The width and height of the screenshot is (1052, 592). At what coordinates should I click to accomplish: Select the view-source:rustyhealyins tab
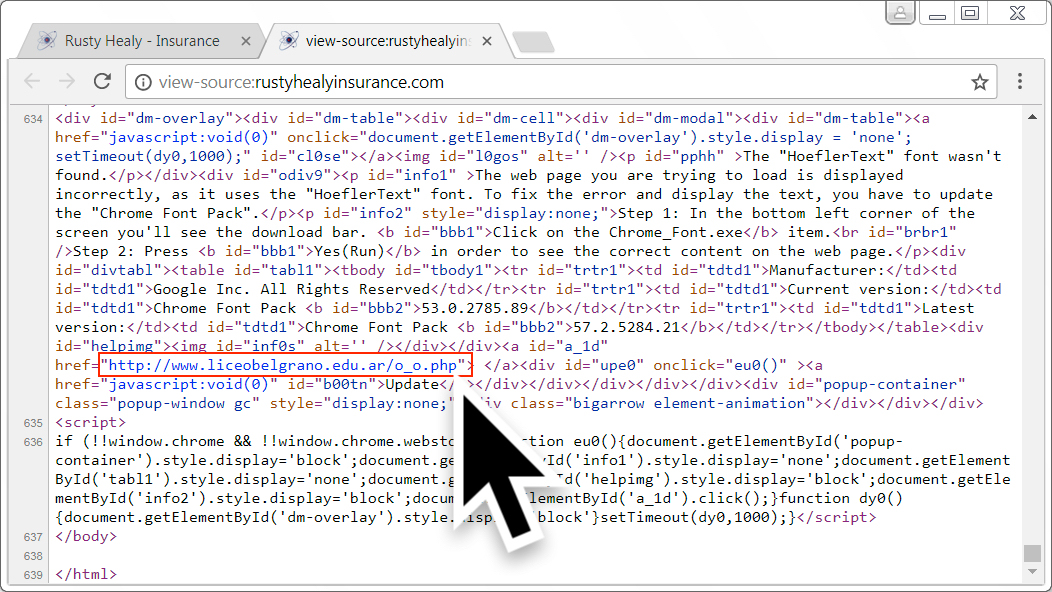[x=386, y=41]
